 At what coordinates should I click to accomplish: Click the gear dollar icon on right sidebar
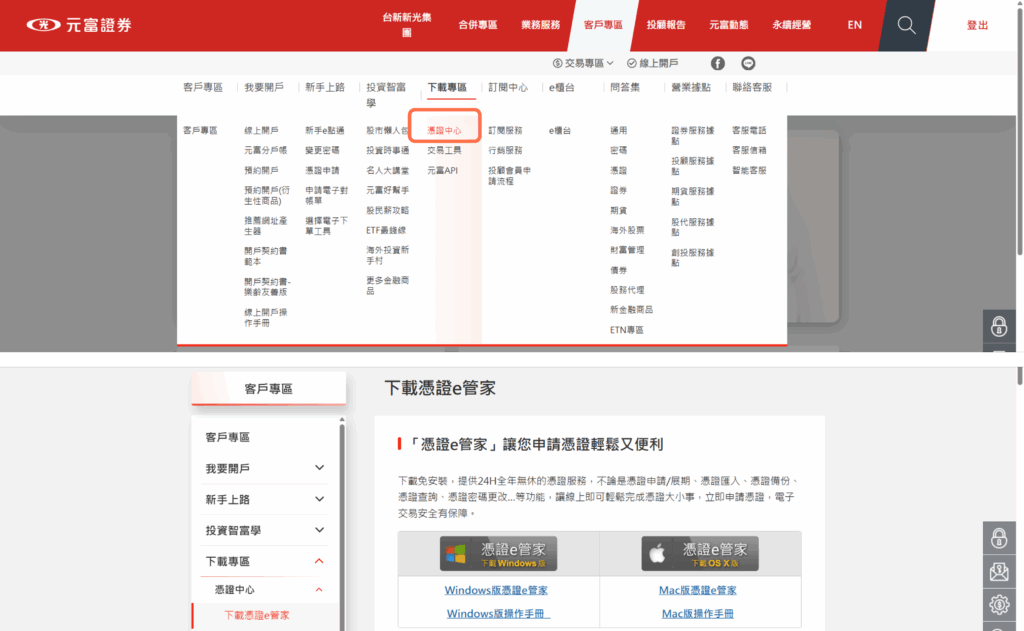click(998, 604)
